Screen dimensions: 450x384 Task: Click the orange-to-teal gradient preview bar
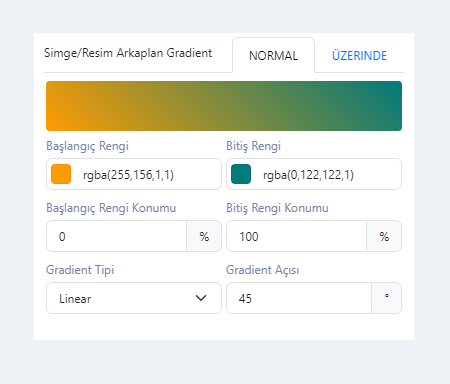pos(224,106)
